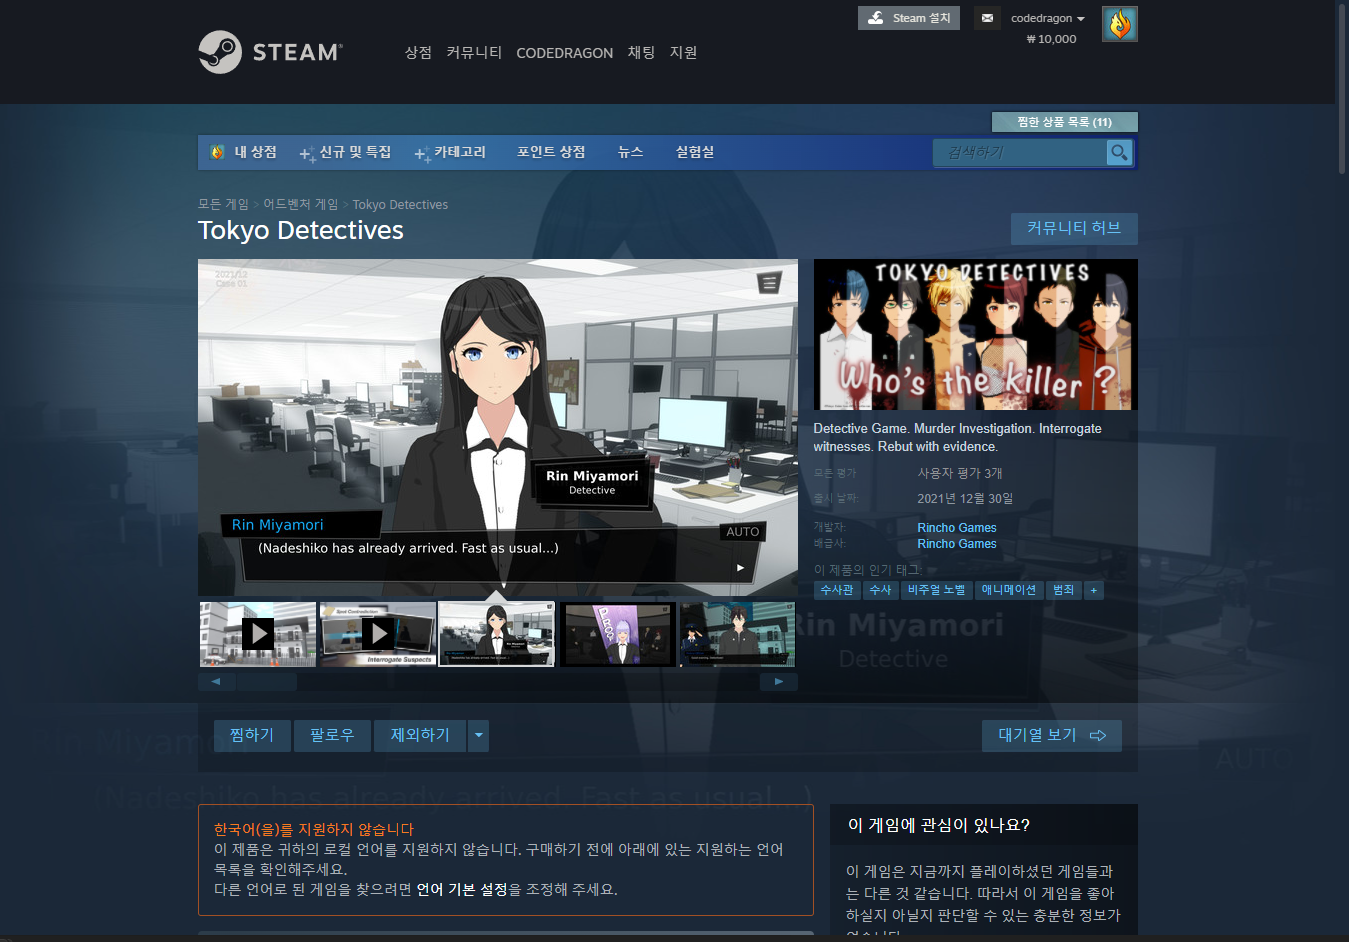Open the 채팅 menu
The image size is (1349, 942).
click(641, 52)
